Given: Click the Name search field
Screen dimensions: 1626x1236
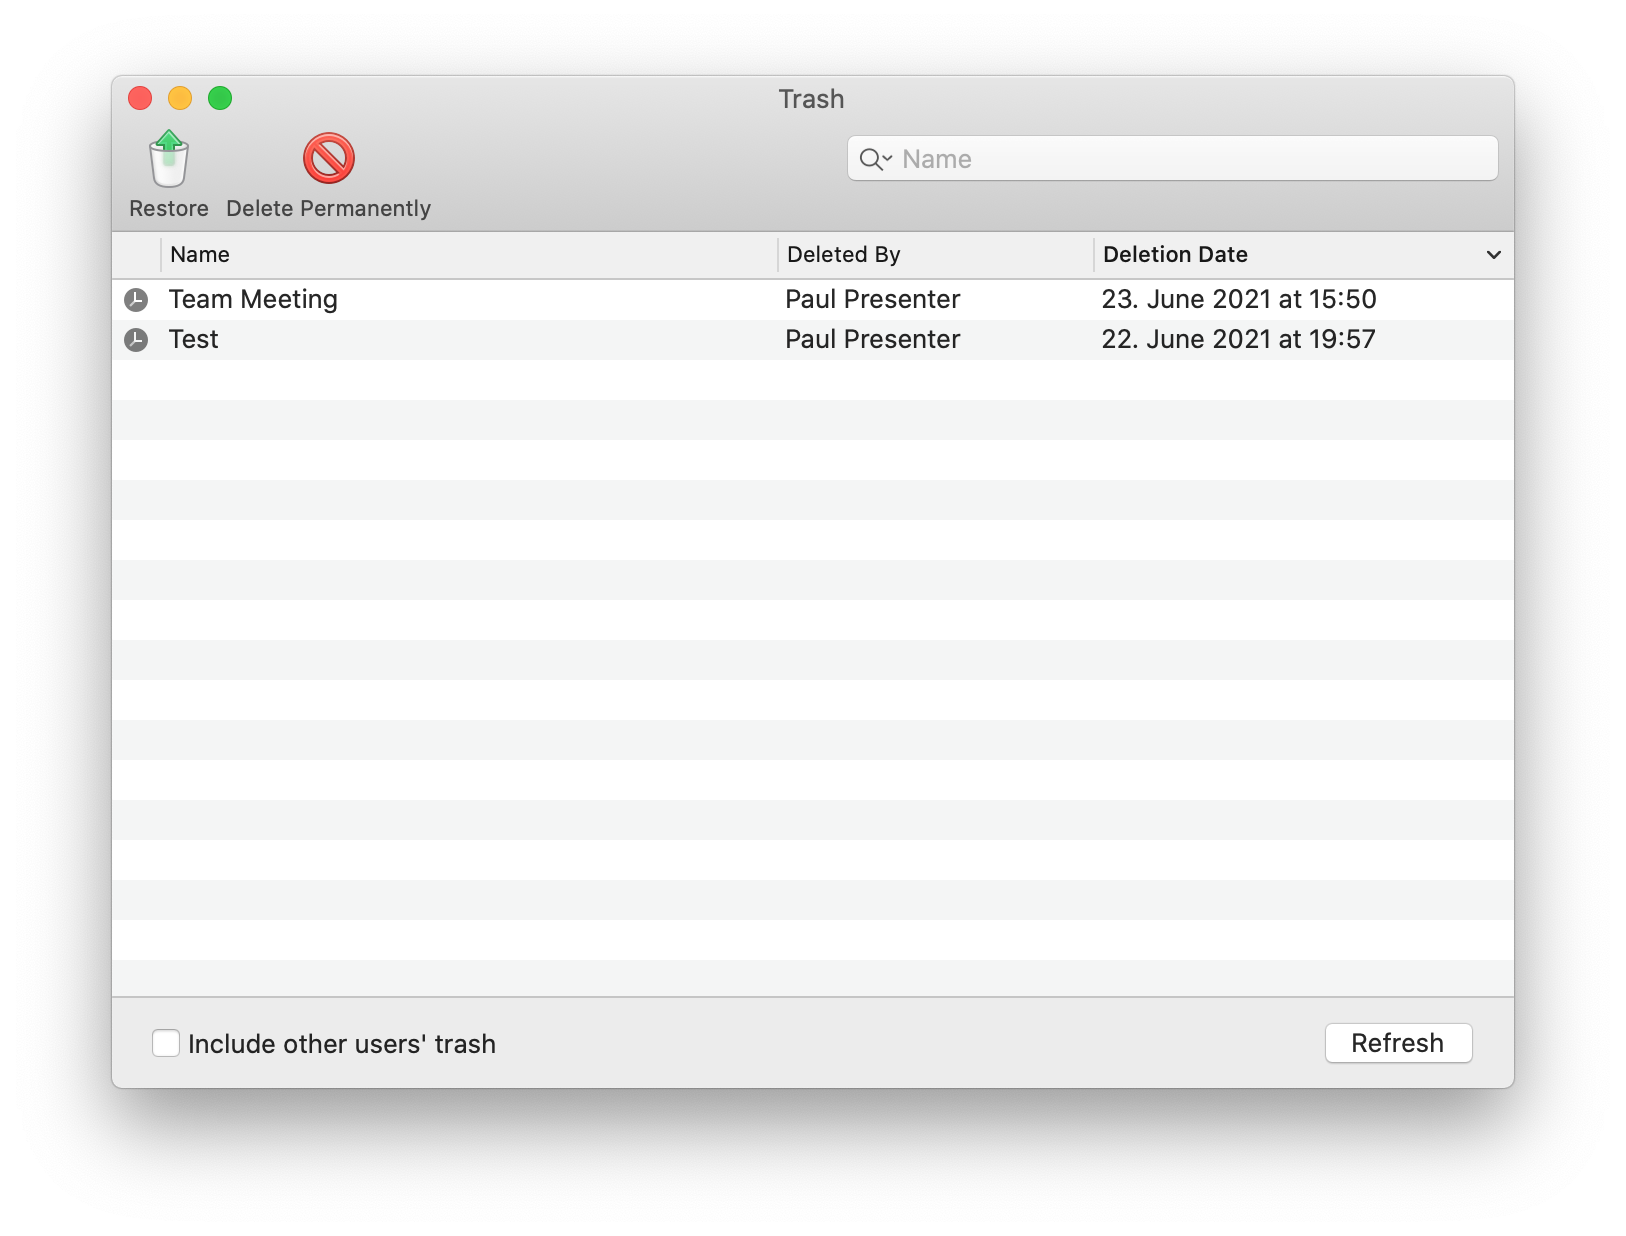Looking at the screenshot, I should [1173, 159].
